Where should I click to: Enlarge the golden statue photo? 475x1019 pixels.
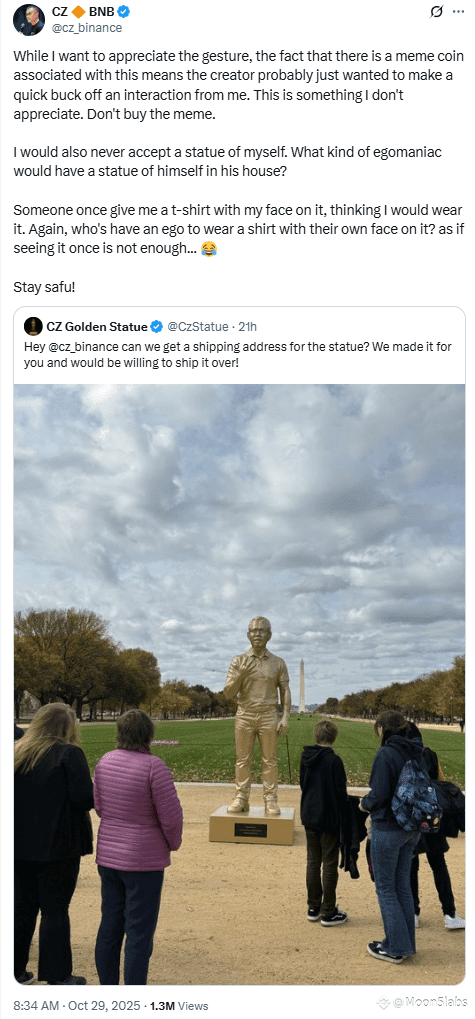pos(239,684)
